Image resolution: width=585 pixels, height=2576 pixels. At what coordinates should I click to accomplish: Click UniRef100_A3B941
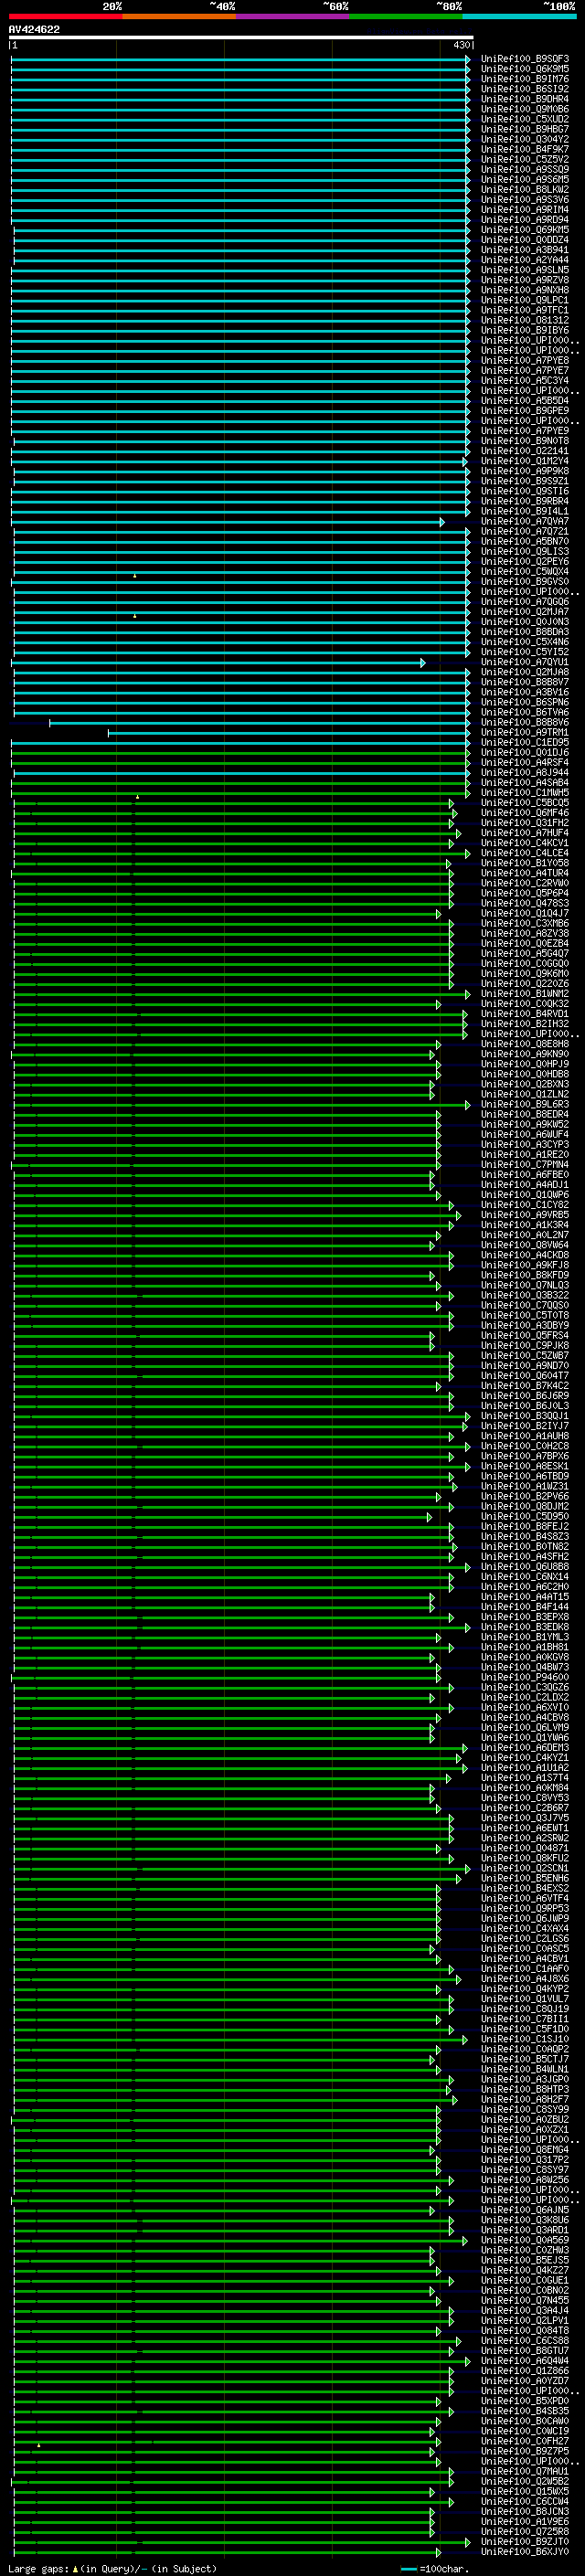click(524, 249)
